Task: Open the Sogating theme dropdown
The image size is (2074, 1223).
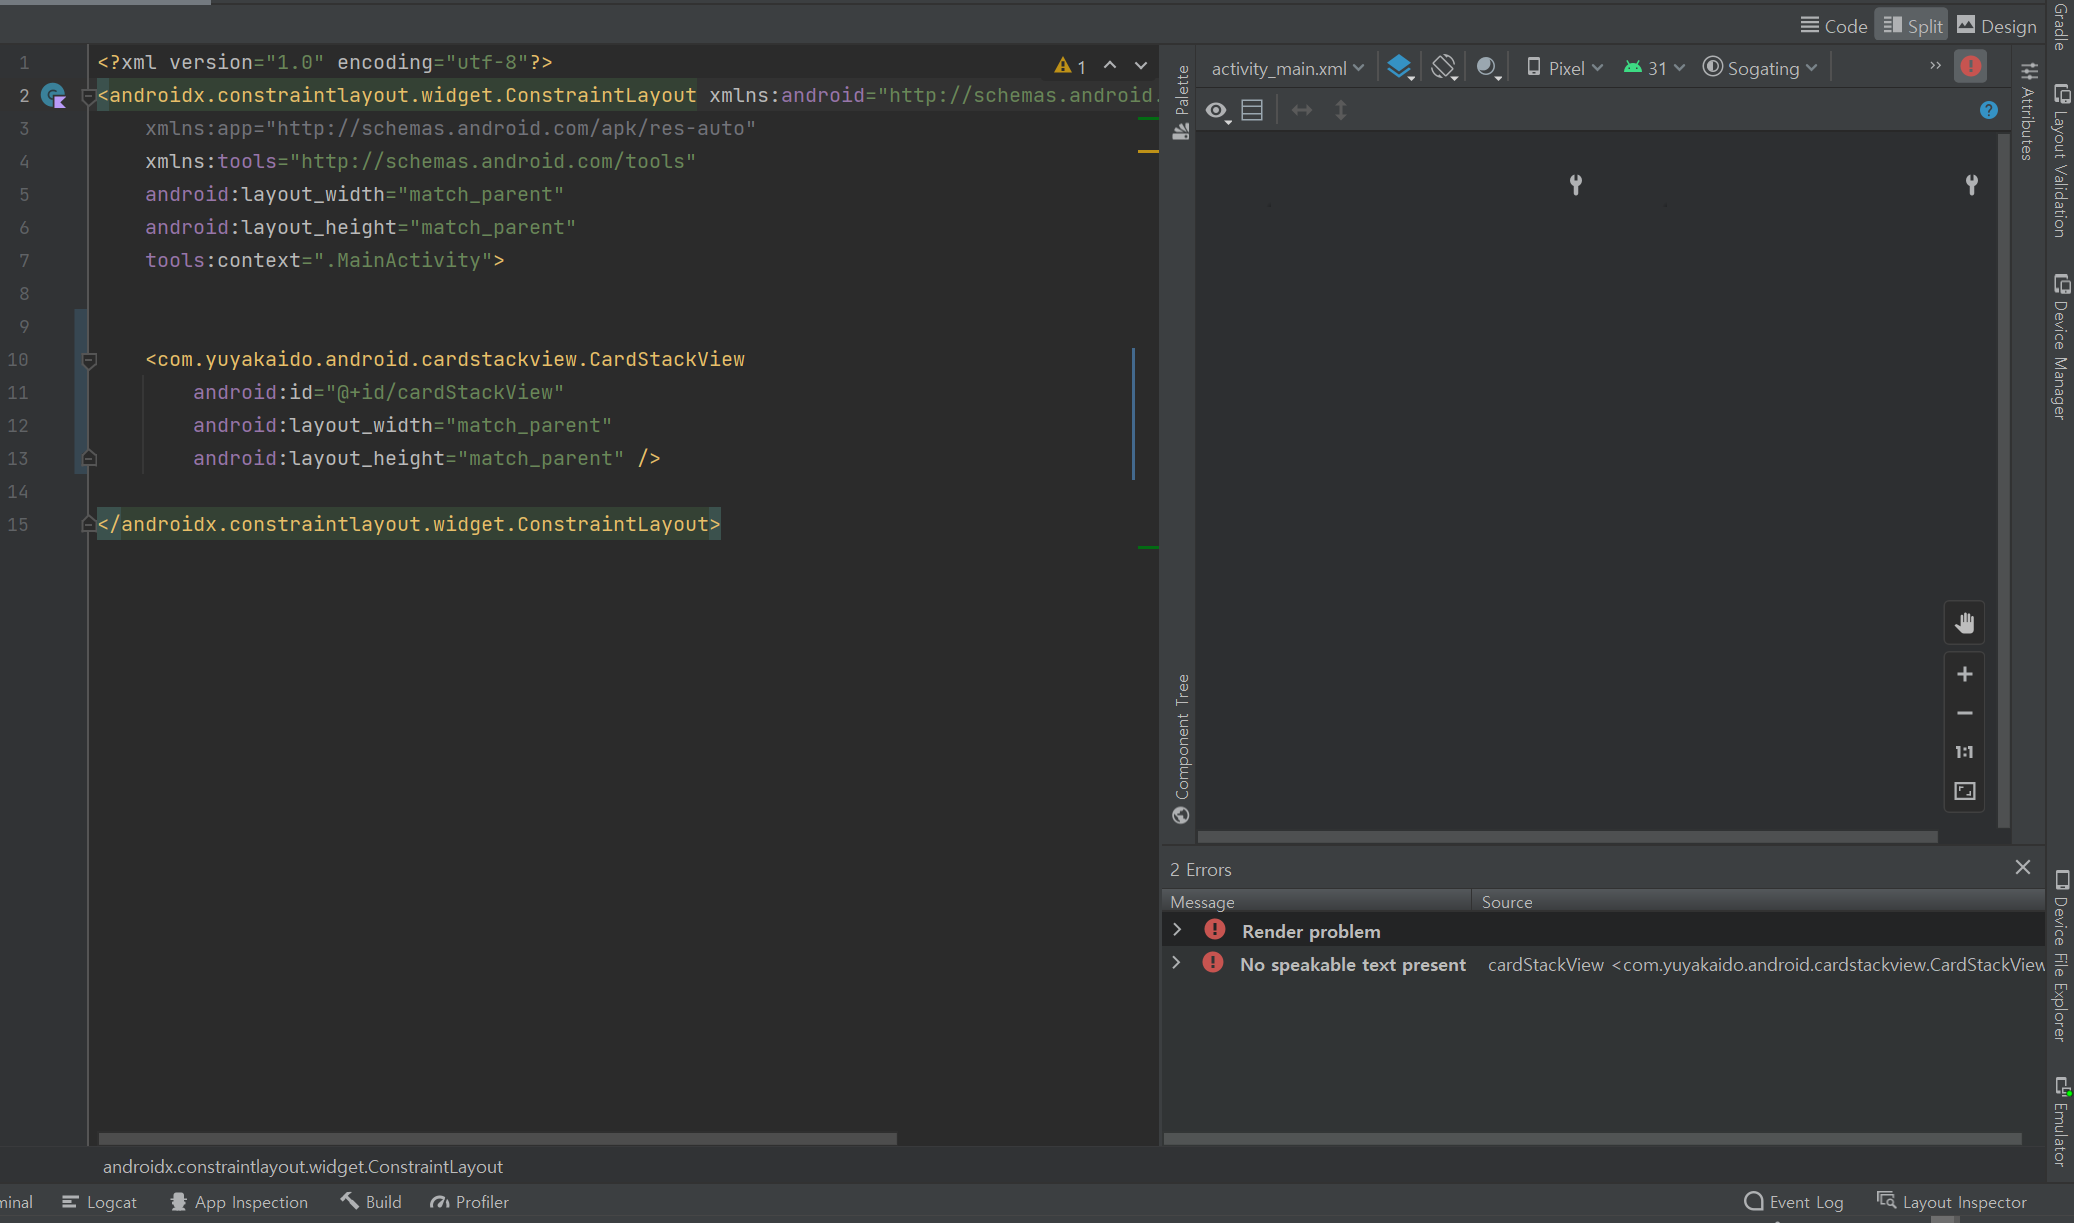Action: click(1761, 67)
